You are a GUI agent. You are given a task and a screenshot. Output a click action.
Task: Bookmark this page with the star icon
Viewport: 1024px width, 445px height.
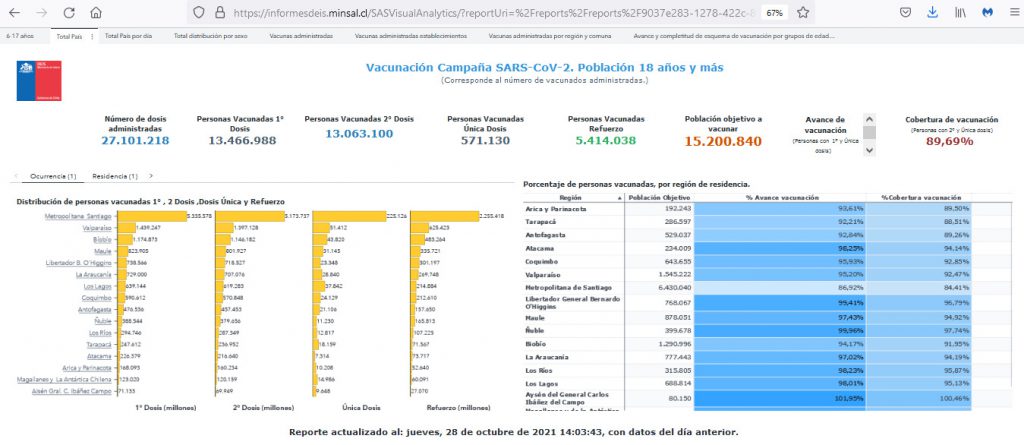(803, 12)
